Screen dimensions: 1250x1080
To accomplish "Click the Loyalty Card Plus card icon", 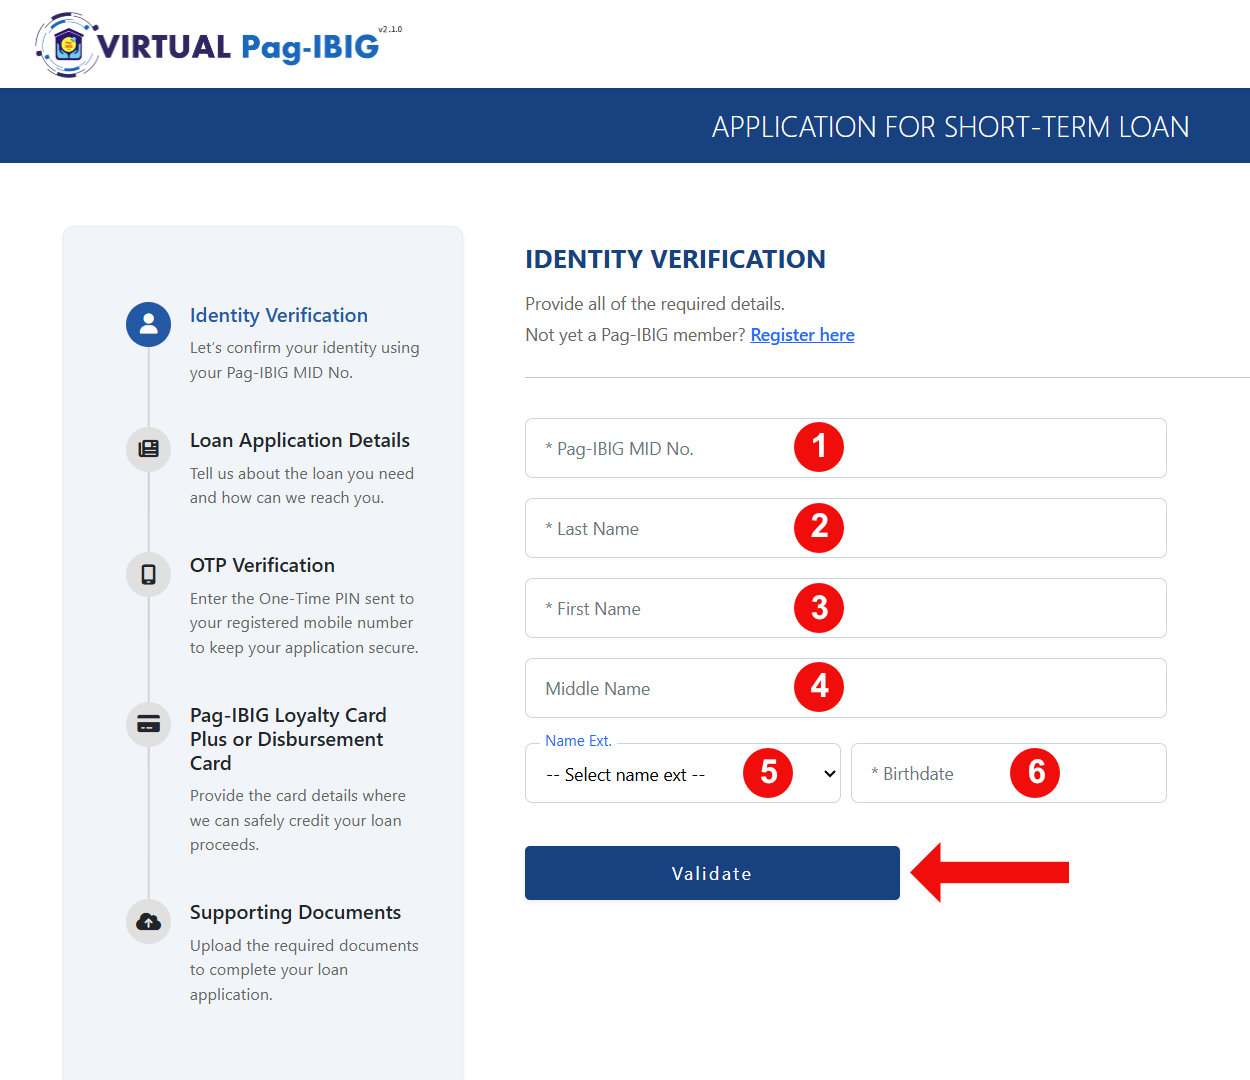I will tap(148, 724).
